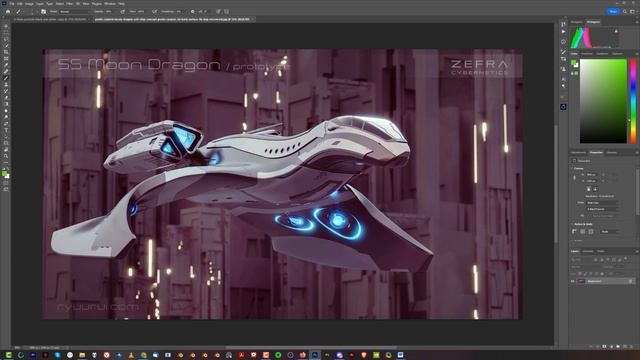Open the brush settings panel icon
The image size is (640, 360).
click(x=43, y=11)
